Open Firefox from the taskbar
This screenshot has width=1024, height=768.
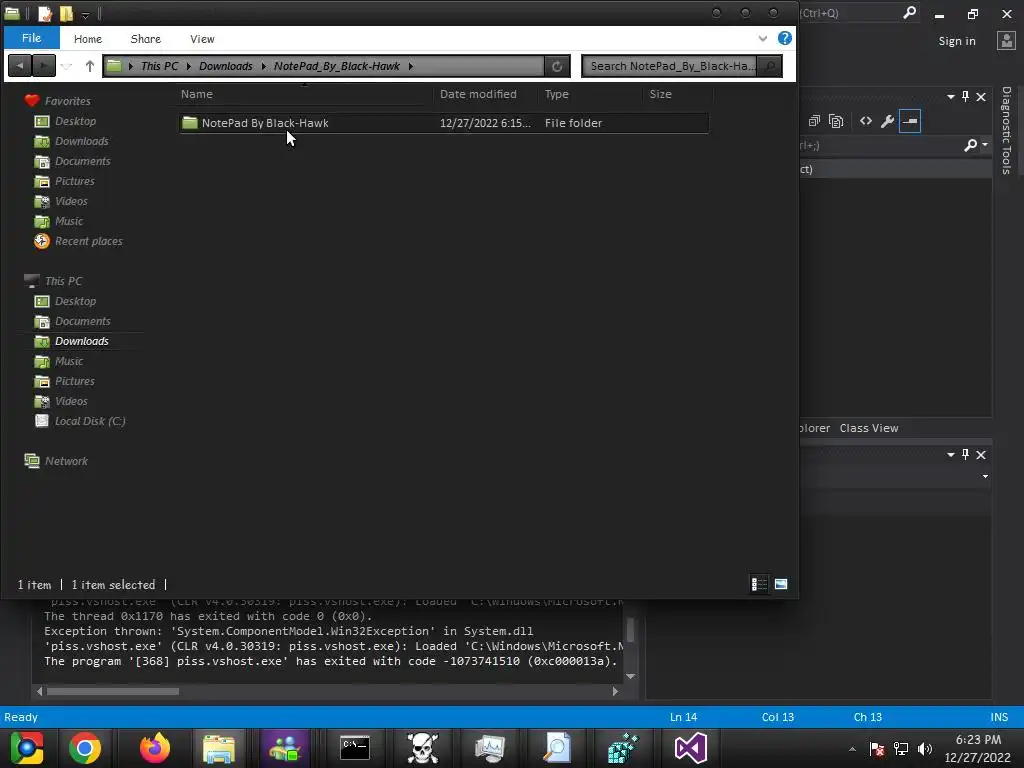pyautogui.click(x=154, y=748)
